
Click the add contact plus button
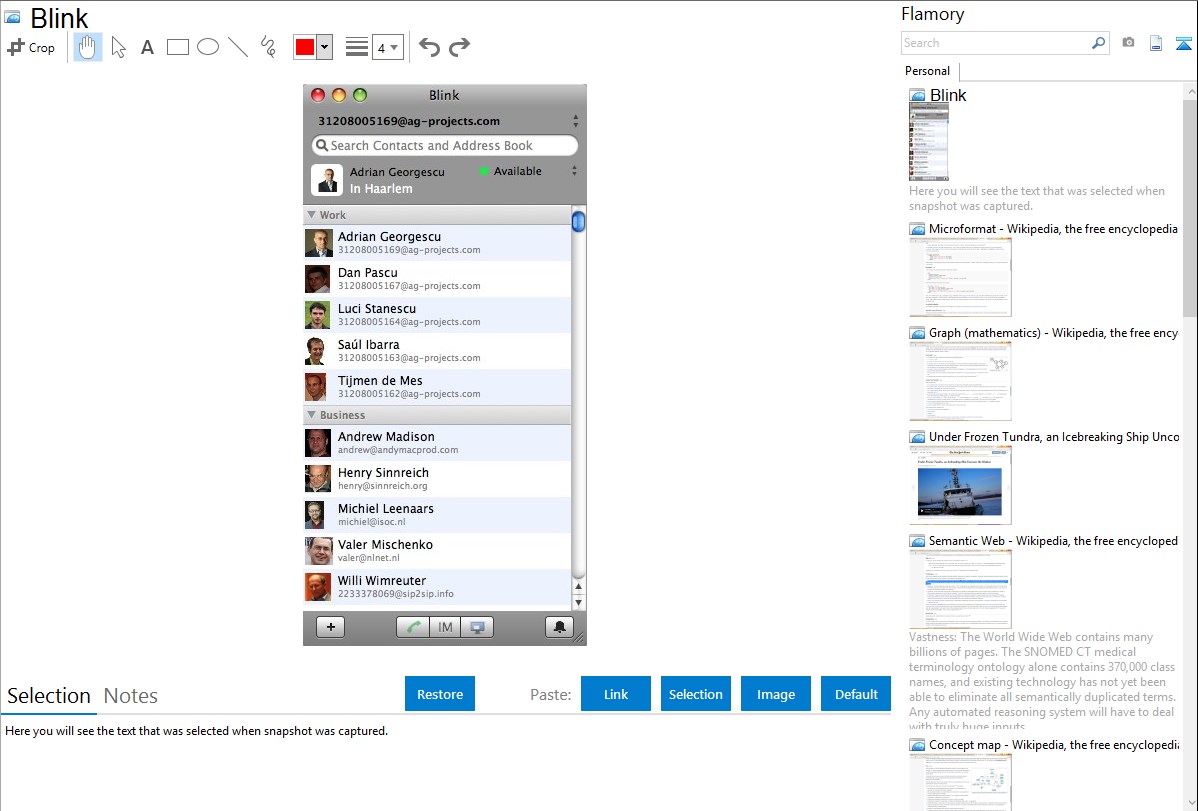tap(330, 627)
